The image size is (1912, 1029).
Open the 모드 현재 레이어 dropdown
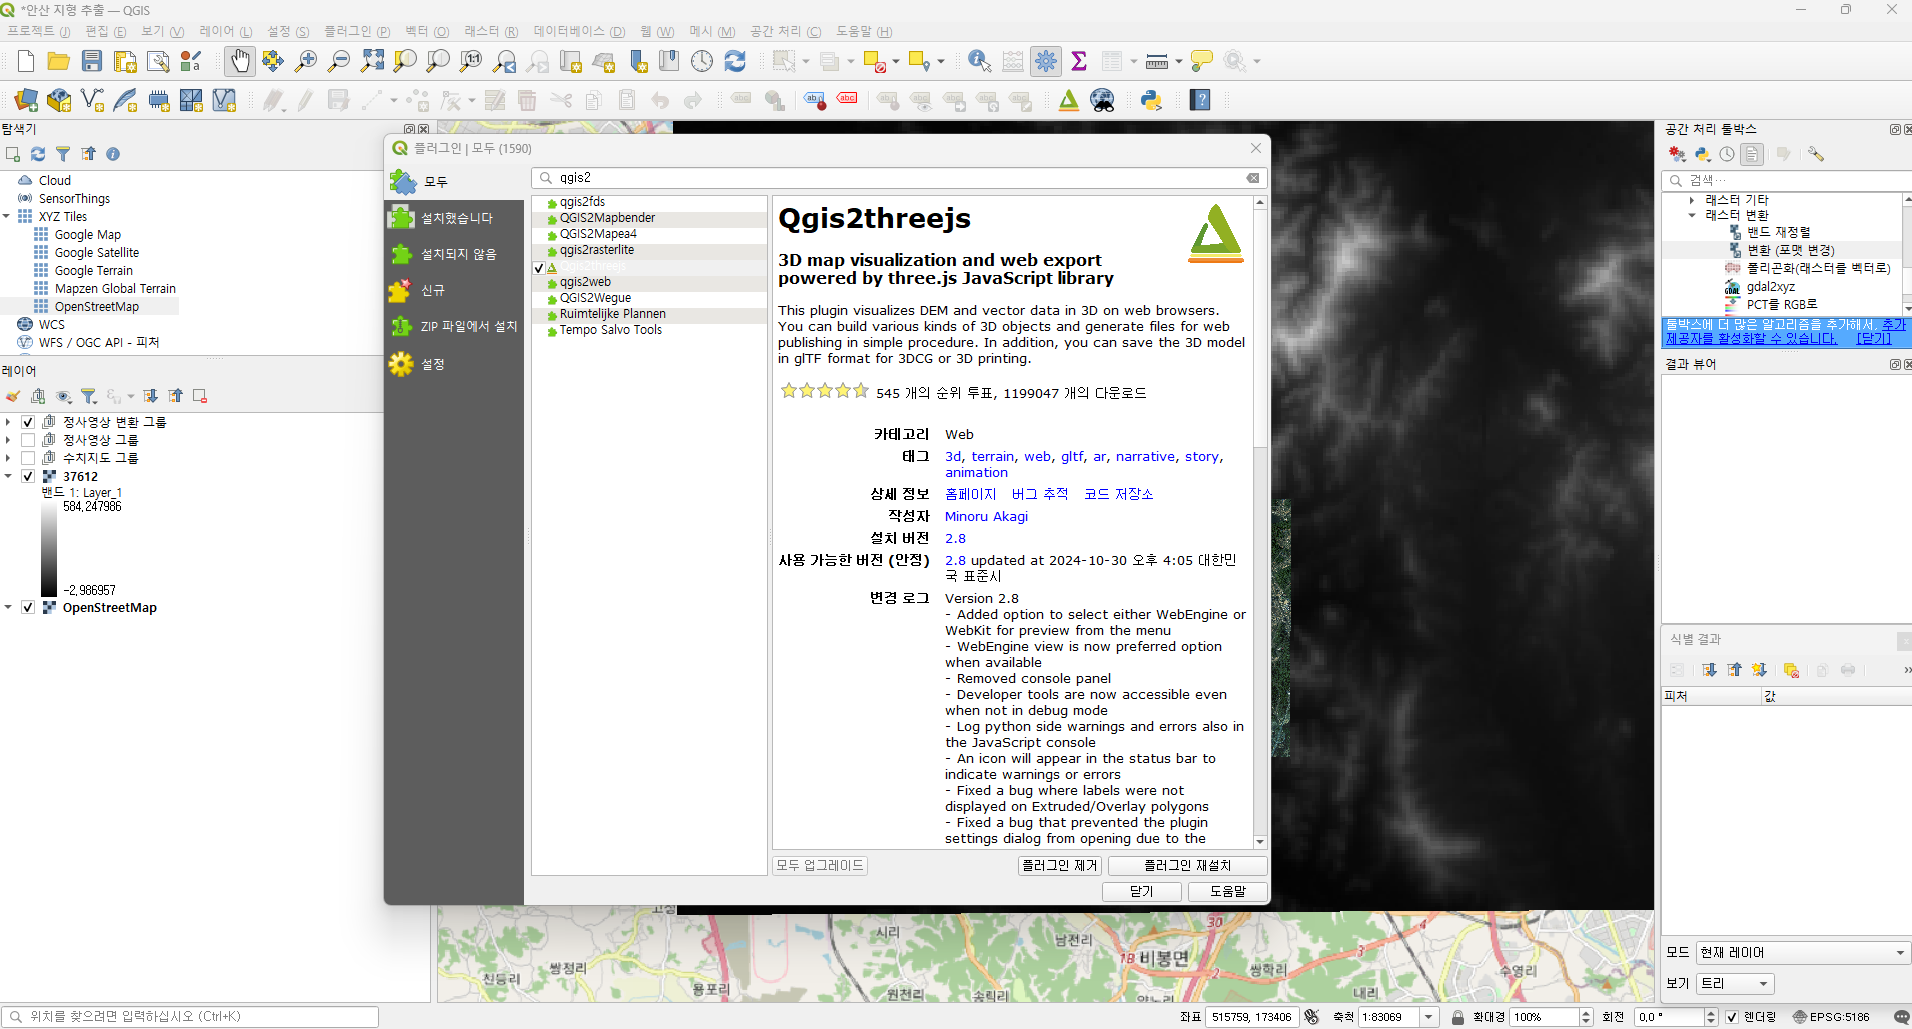[1803, 953]
